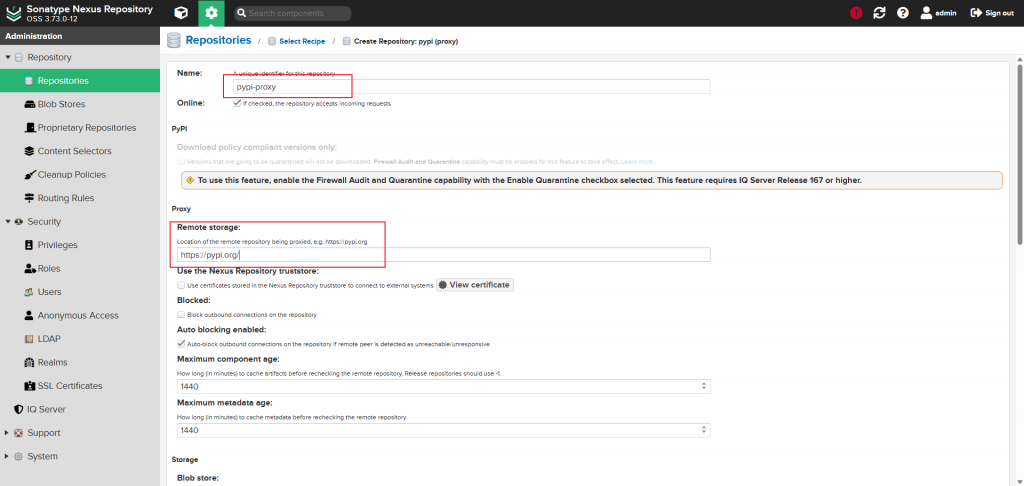Click the Browse cube icon in header
The image size is (1024, 486).
click(181, 13)
